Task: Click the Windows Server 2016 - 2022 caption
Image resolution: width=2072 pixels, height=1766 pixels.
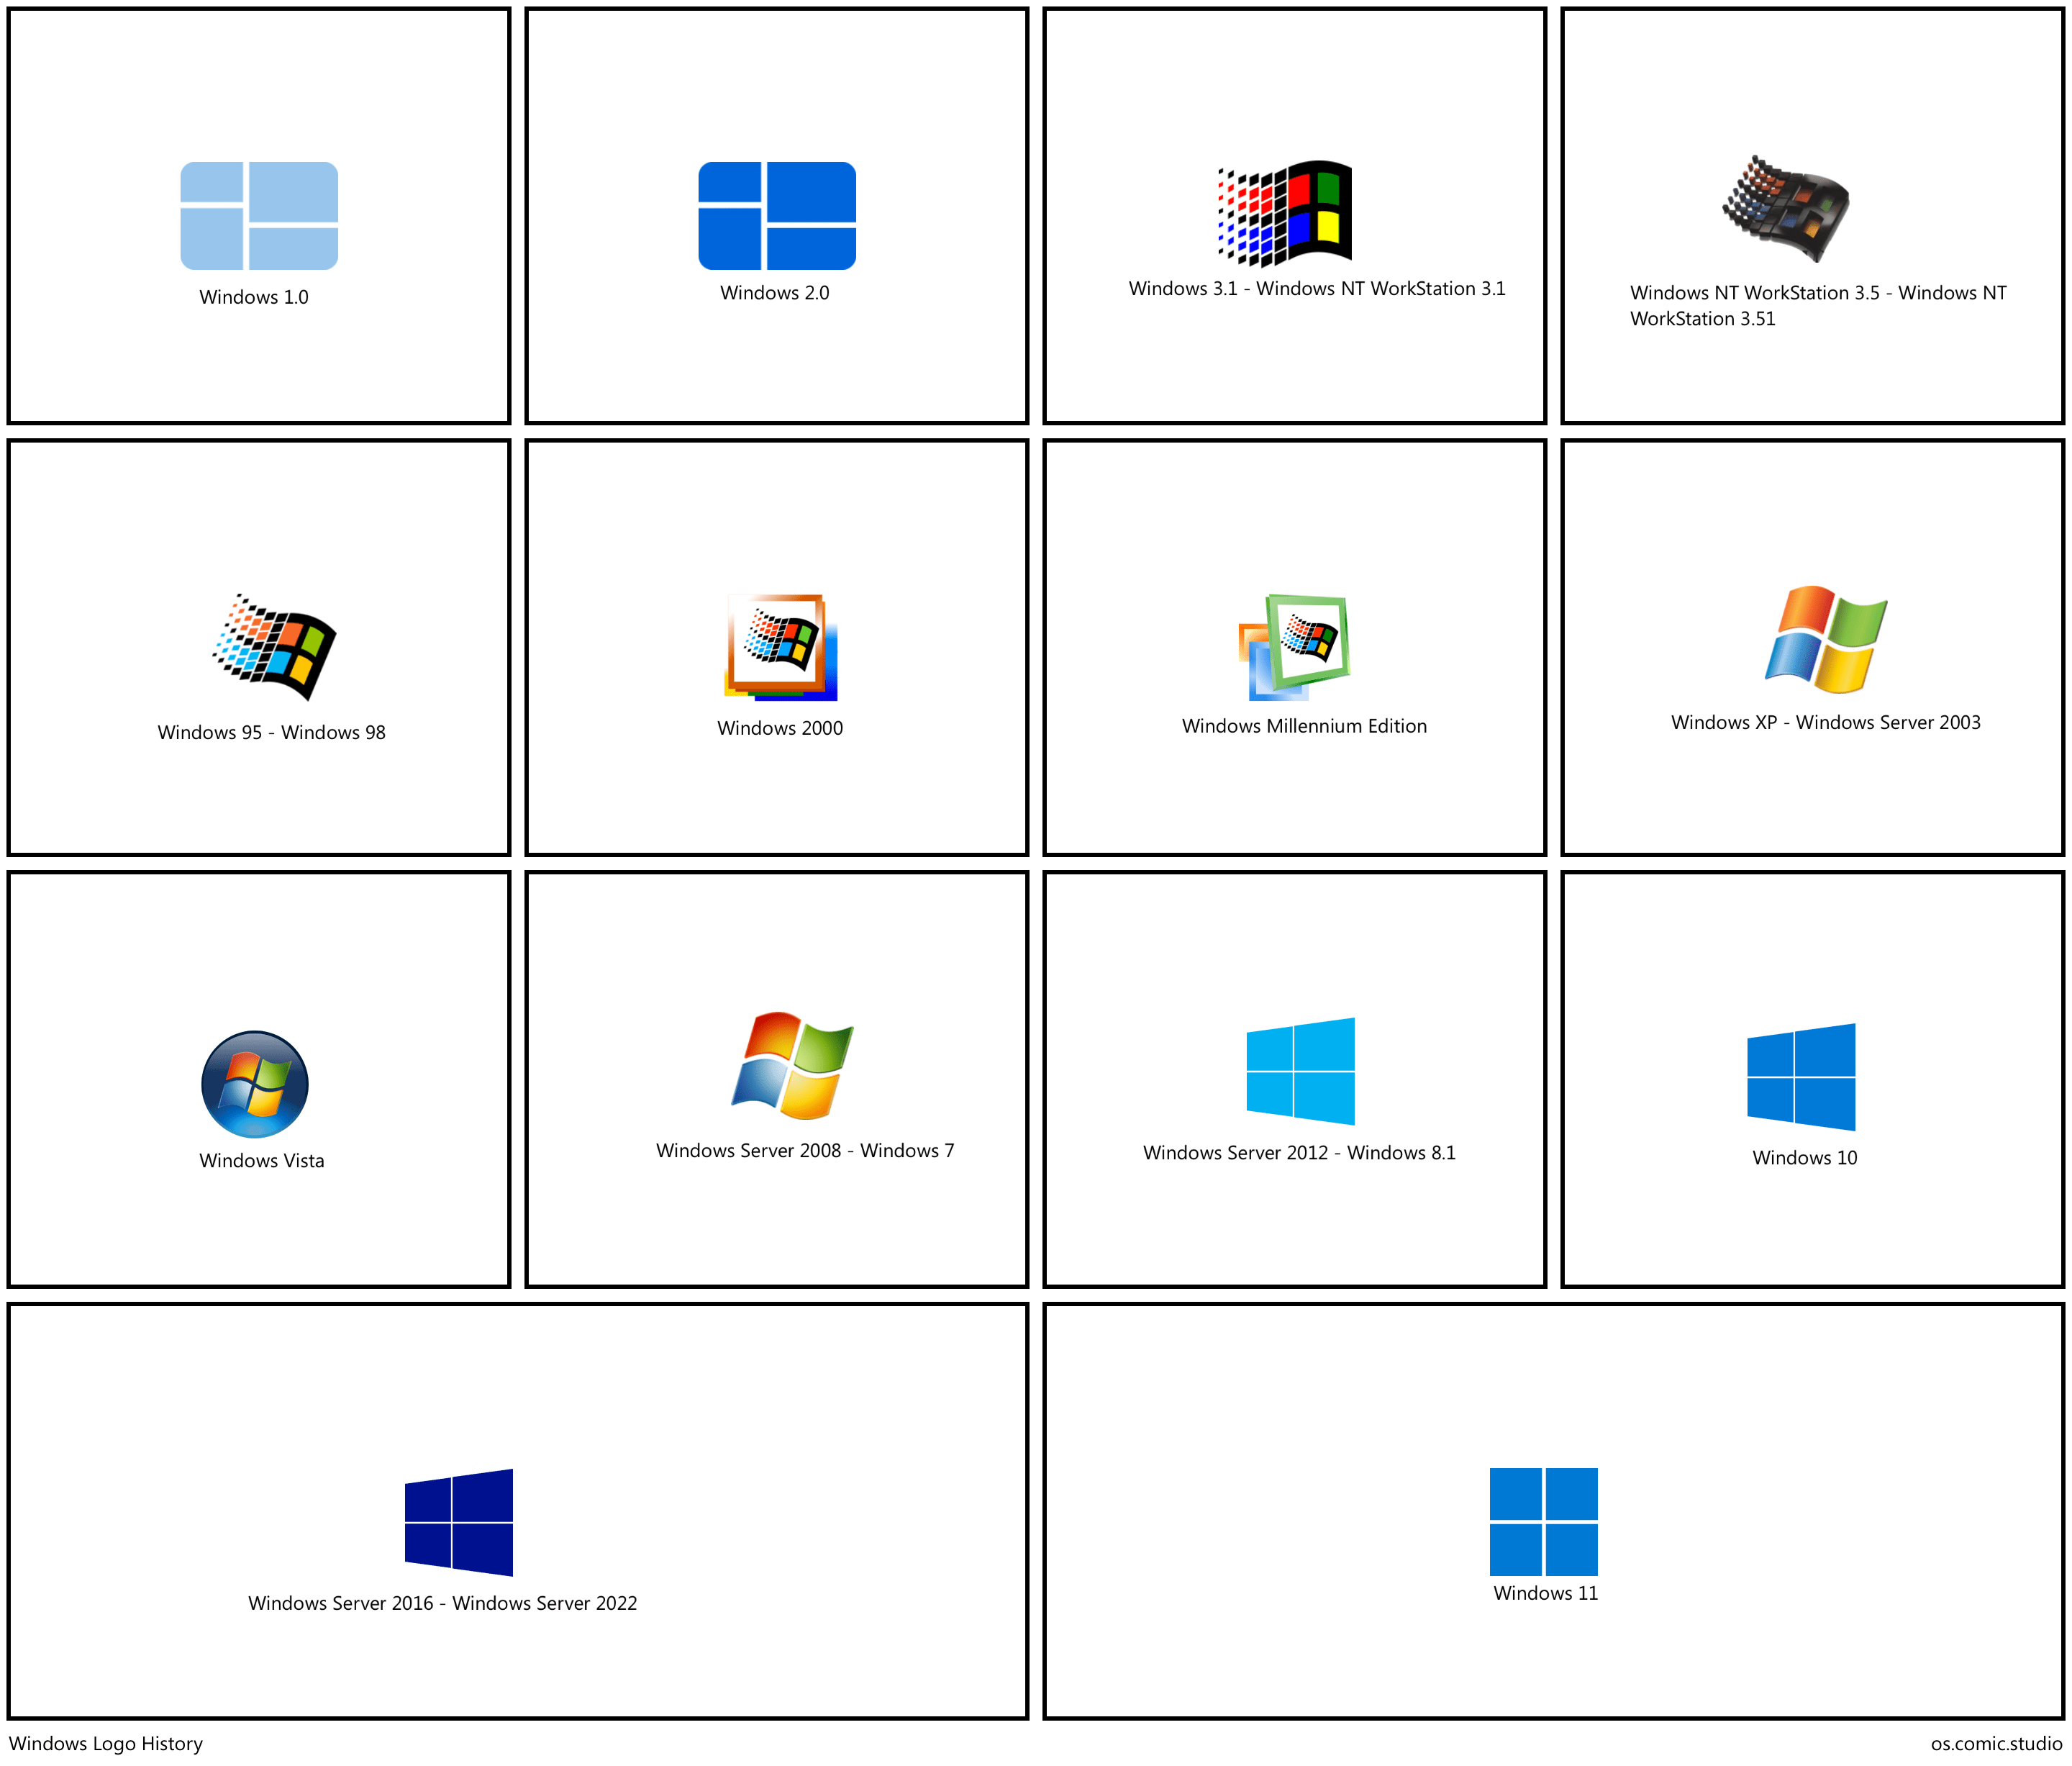Action: tap(442, 1603)
